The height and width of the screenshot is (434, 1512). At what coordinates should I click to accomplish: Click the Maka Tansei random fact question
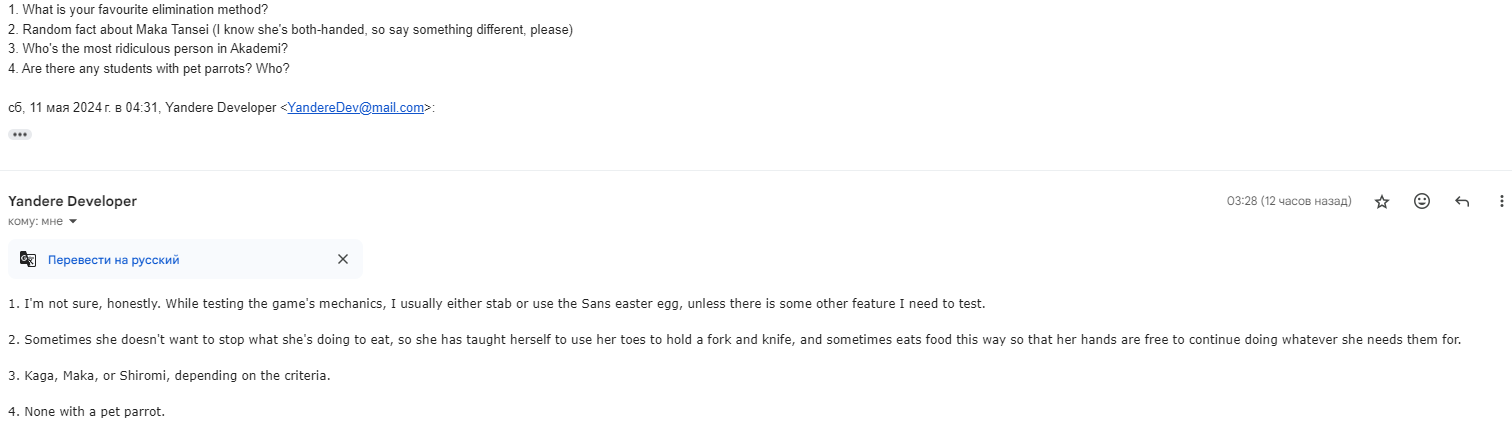pyautogui.click(x=290, y=29)
